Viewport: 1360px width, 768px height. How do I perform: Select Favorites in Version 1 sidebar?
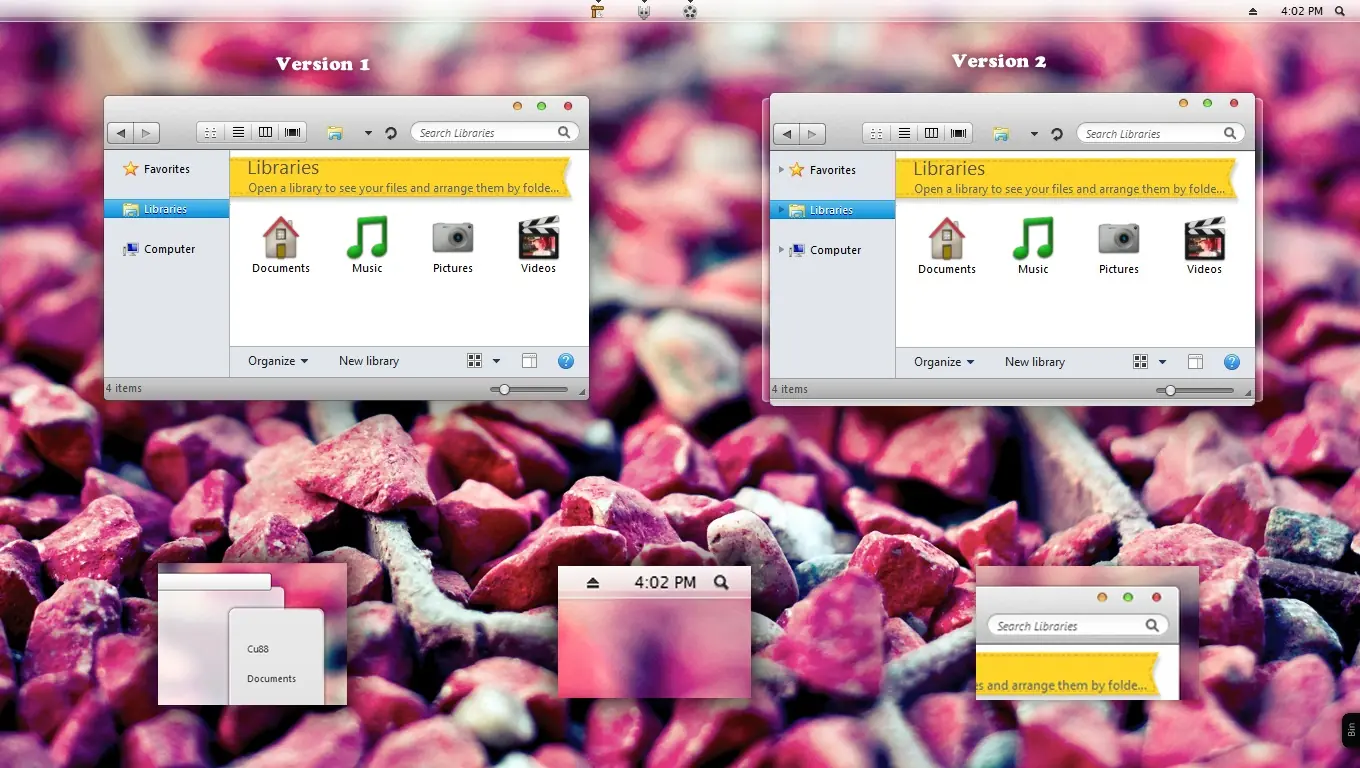(x=156, y=169)
